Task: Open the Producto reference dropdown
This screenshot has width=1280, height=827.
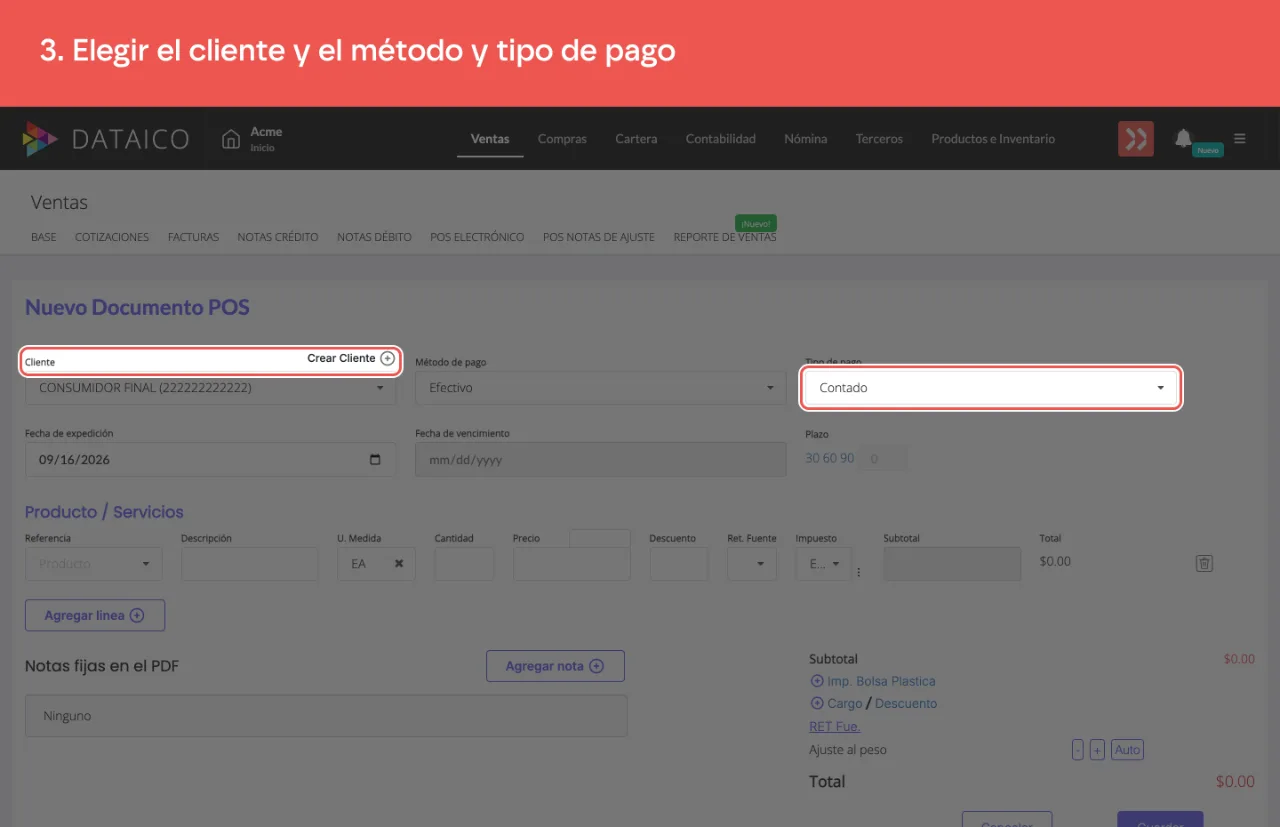Action: 94,564
